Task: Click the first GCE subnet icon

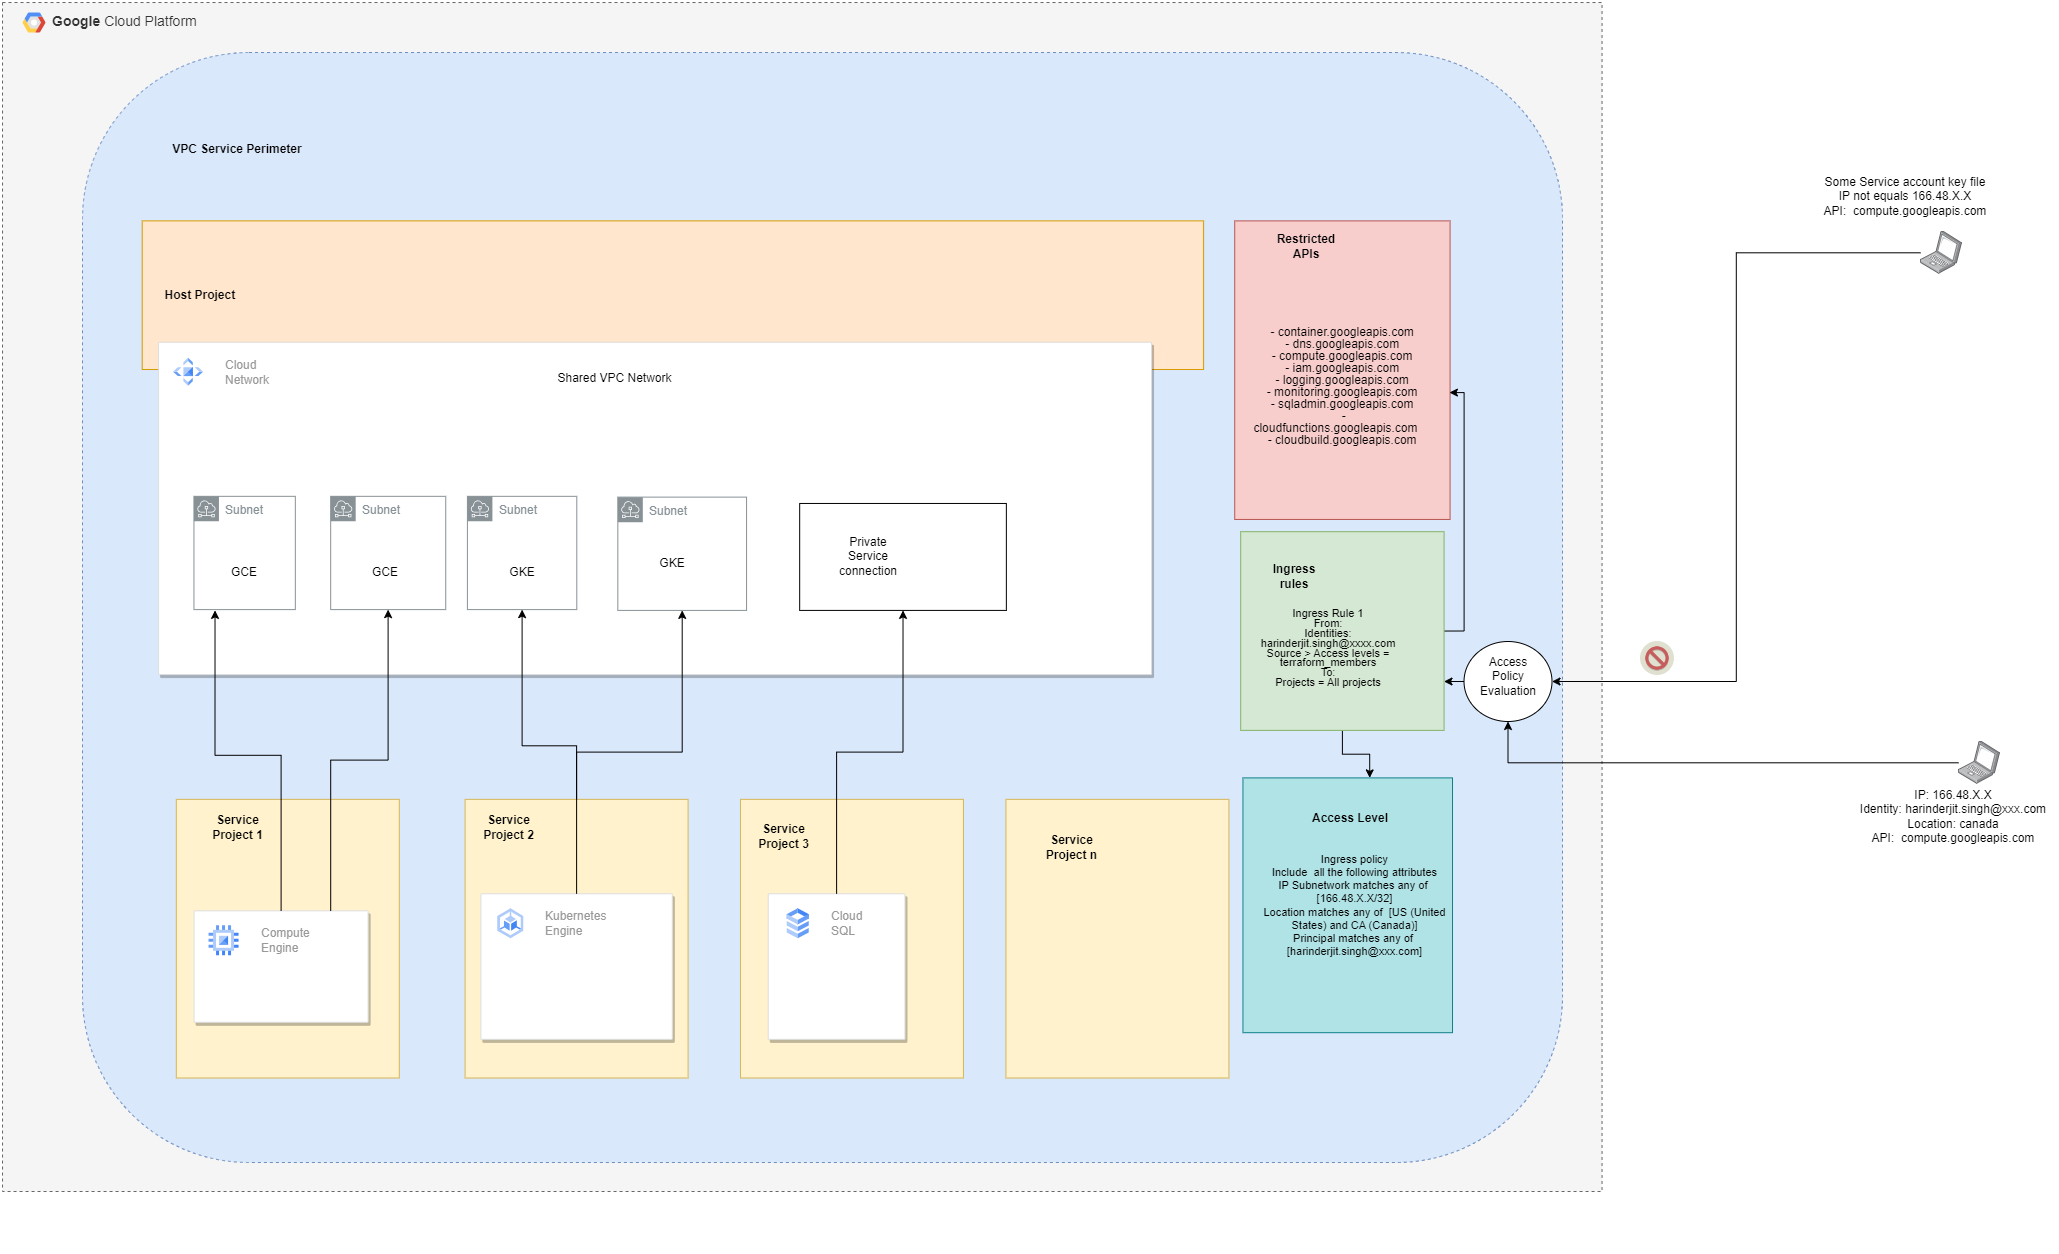Action: [x=207, y=509]
